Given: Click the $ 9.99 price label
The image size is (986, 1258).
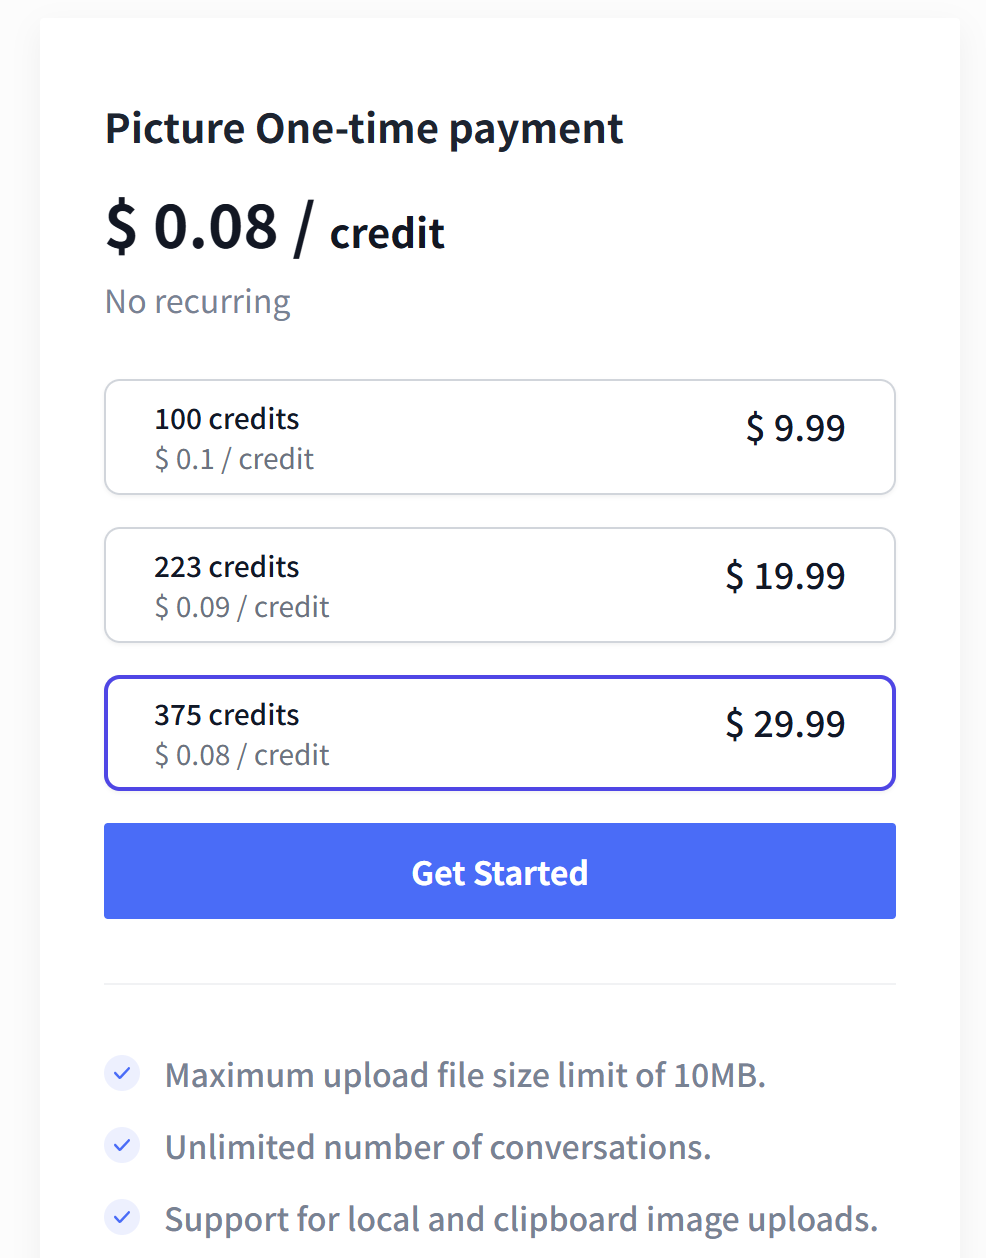Looking at the screenshot, I should point(795,428).
